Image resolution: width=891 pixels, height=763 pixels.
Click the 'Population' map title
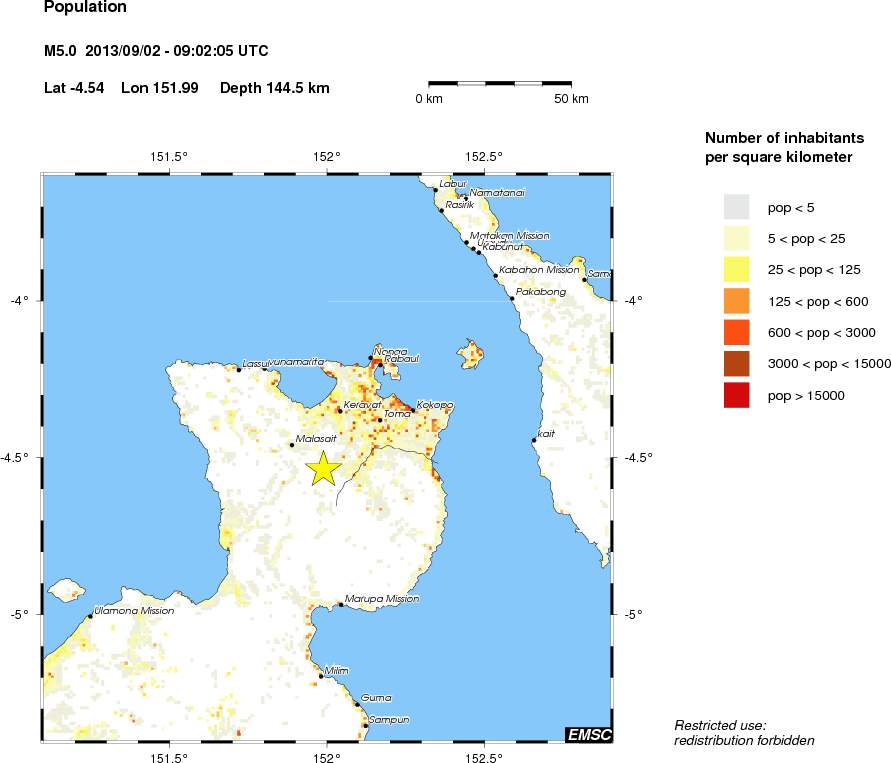pos(86,8)
